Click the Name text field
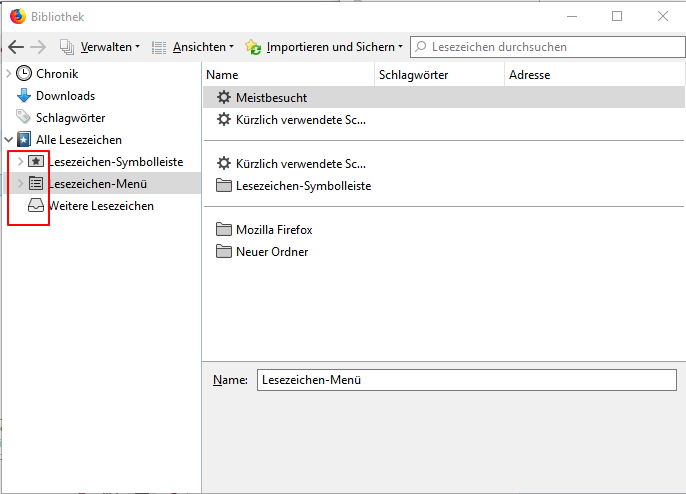Viewport: 686px width, 494px height. point(467,380)
